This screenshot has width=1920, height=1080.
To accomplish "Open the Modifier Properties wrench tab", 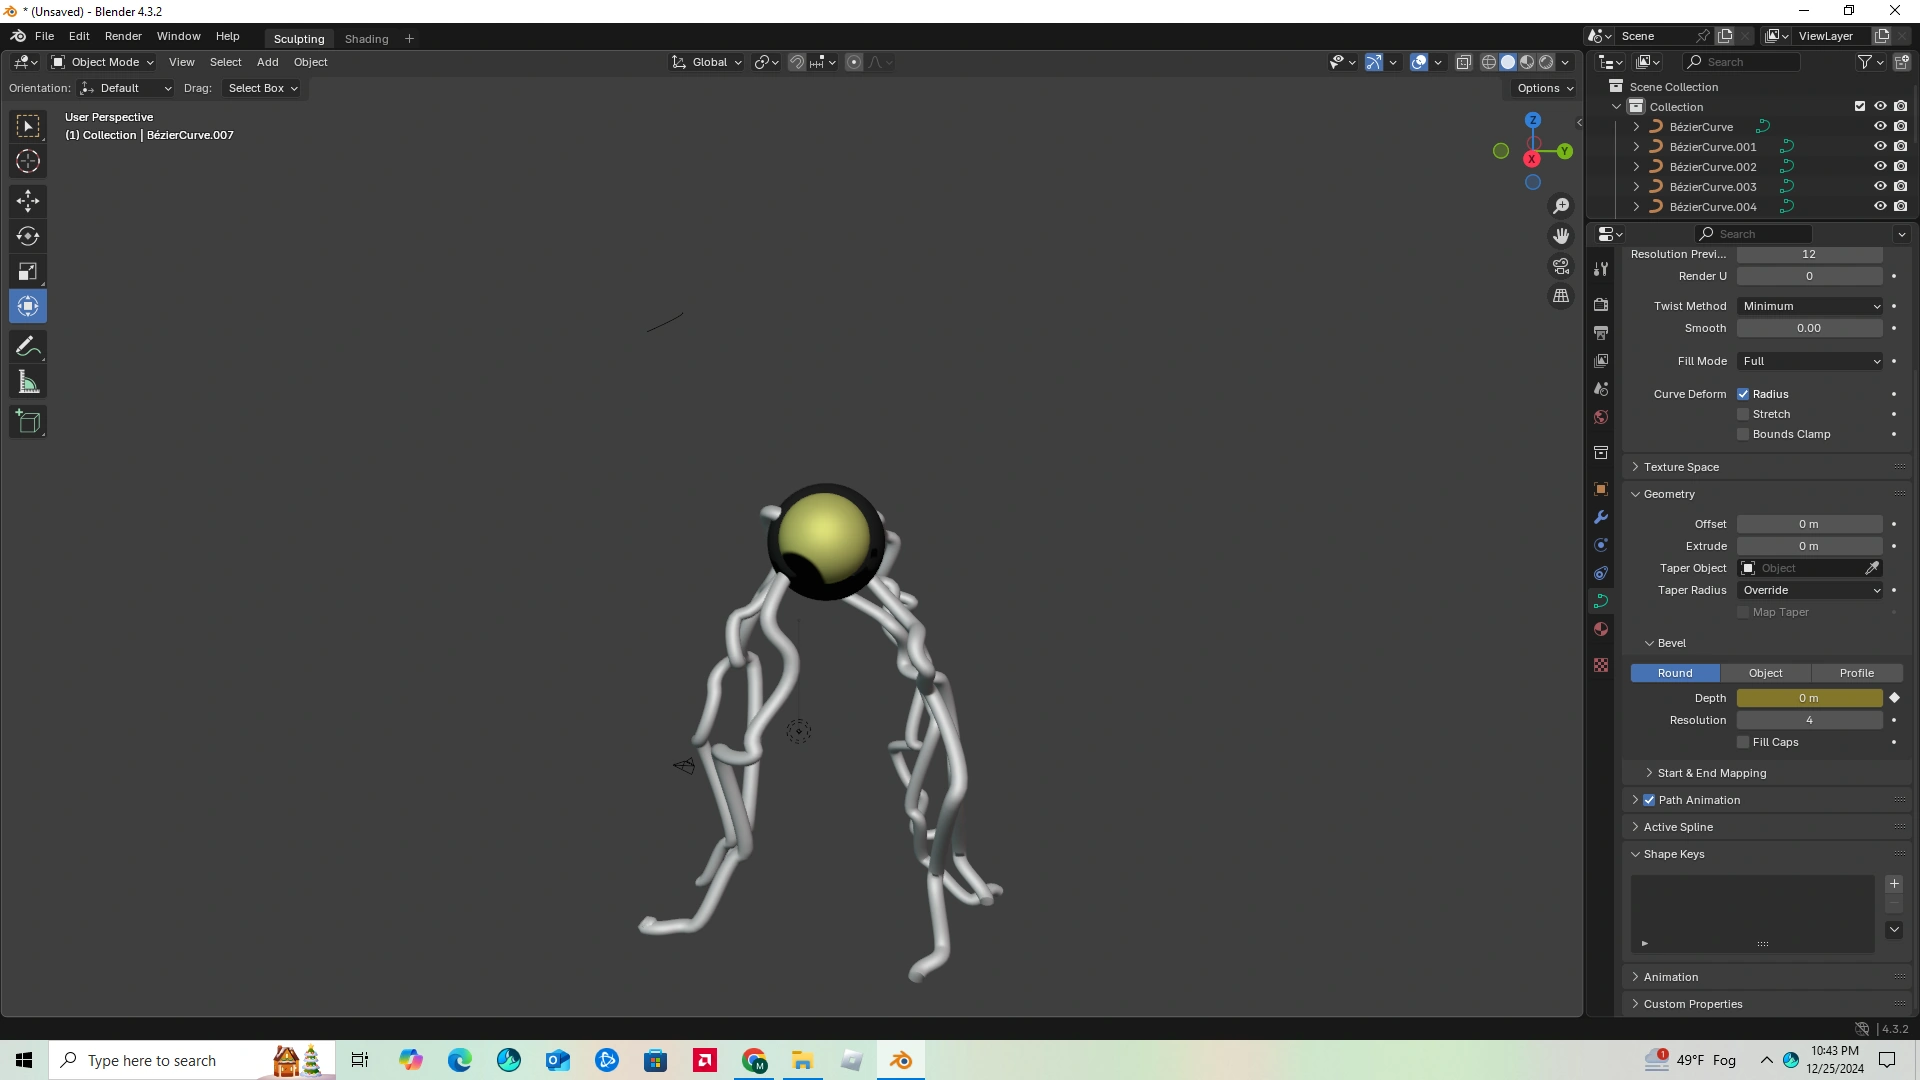I will [x=1601, y=518].
